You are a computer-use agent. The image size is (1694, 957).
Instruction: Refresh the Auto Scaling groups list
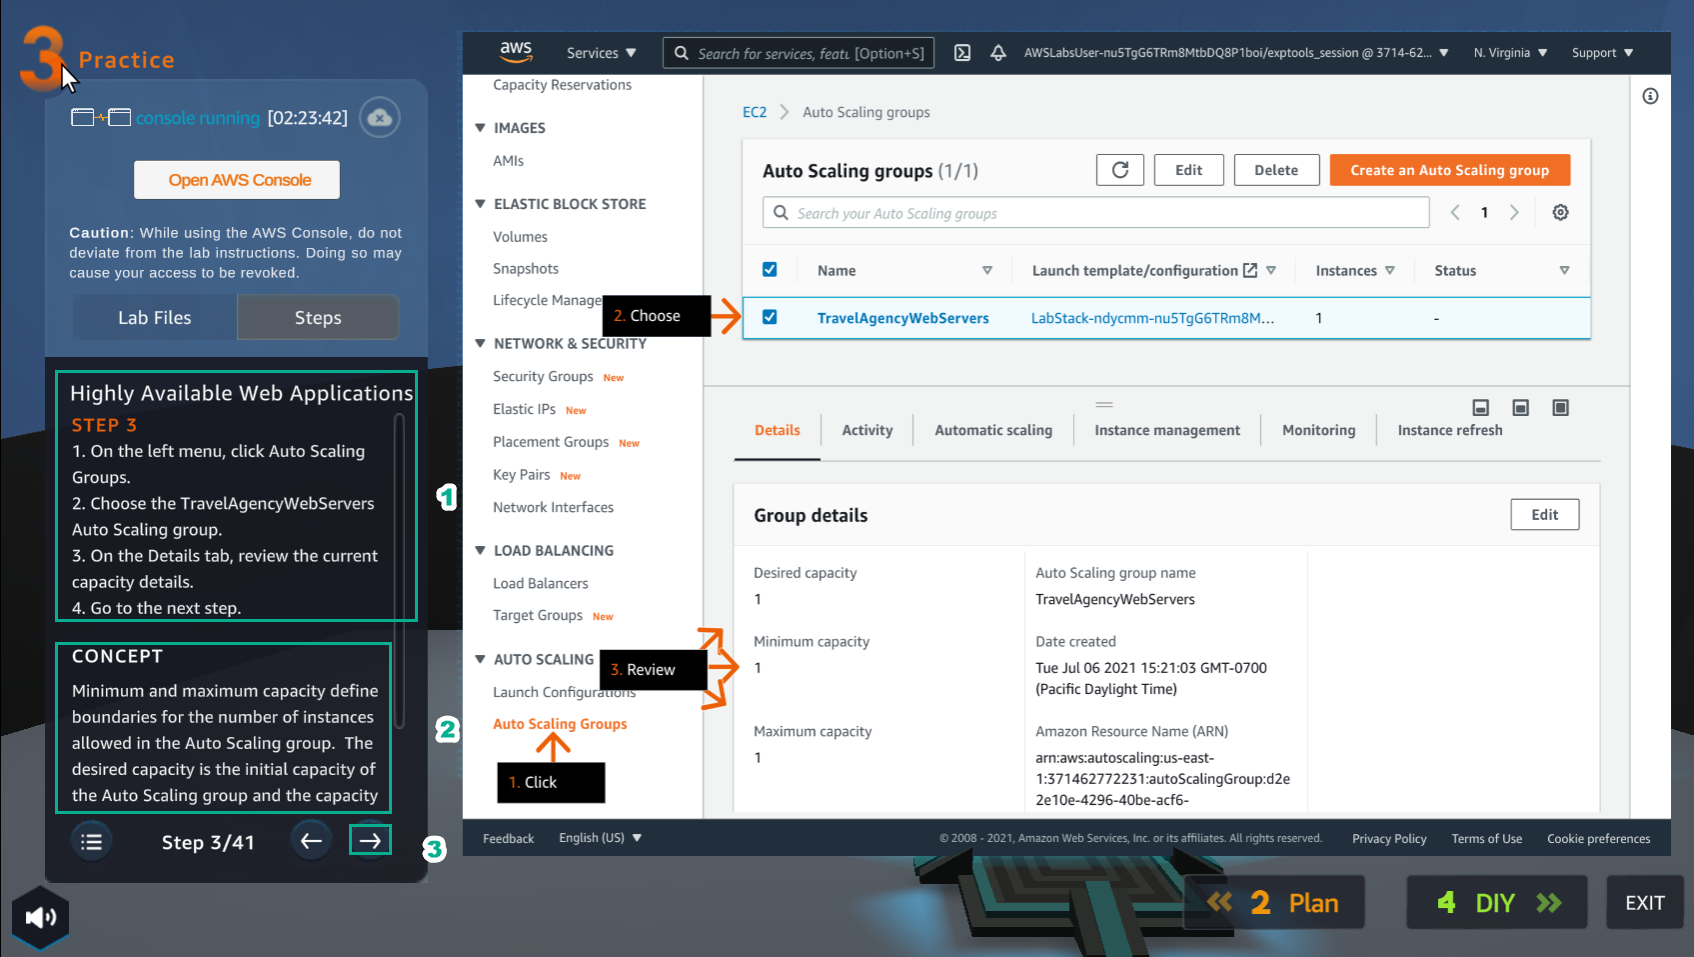pyautogui.click(x=1120, y=170)
